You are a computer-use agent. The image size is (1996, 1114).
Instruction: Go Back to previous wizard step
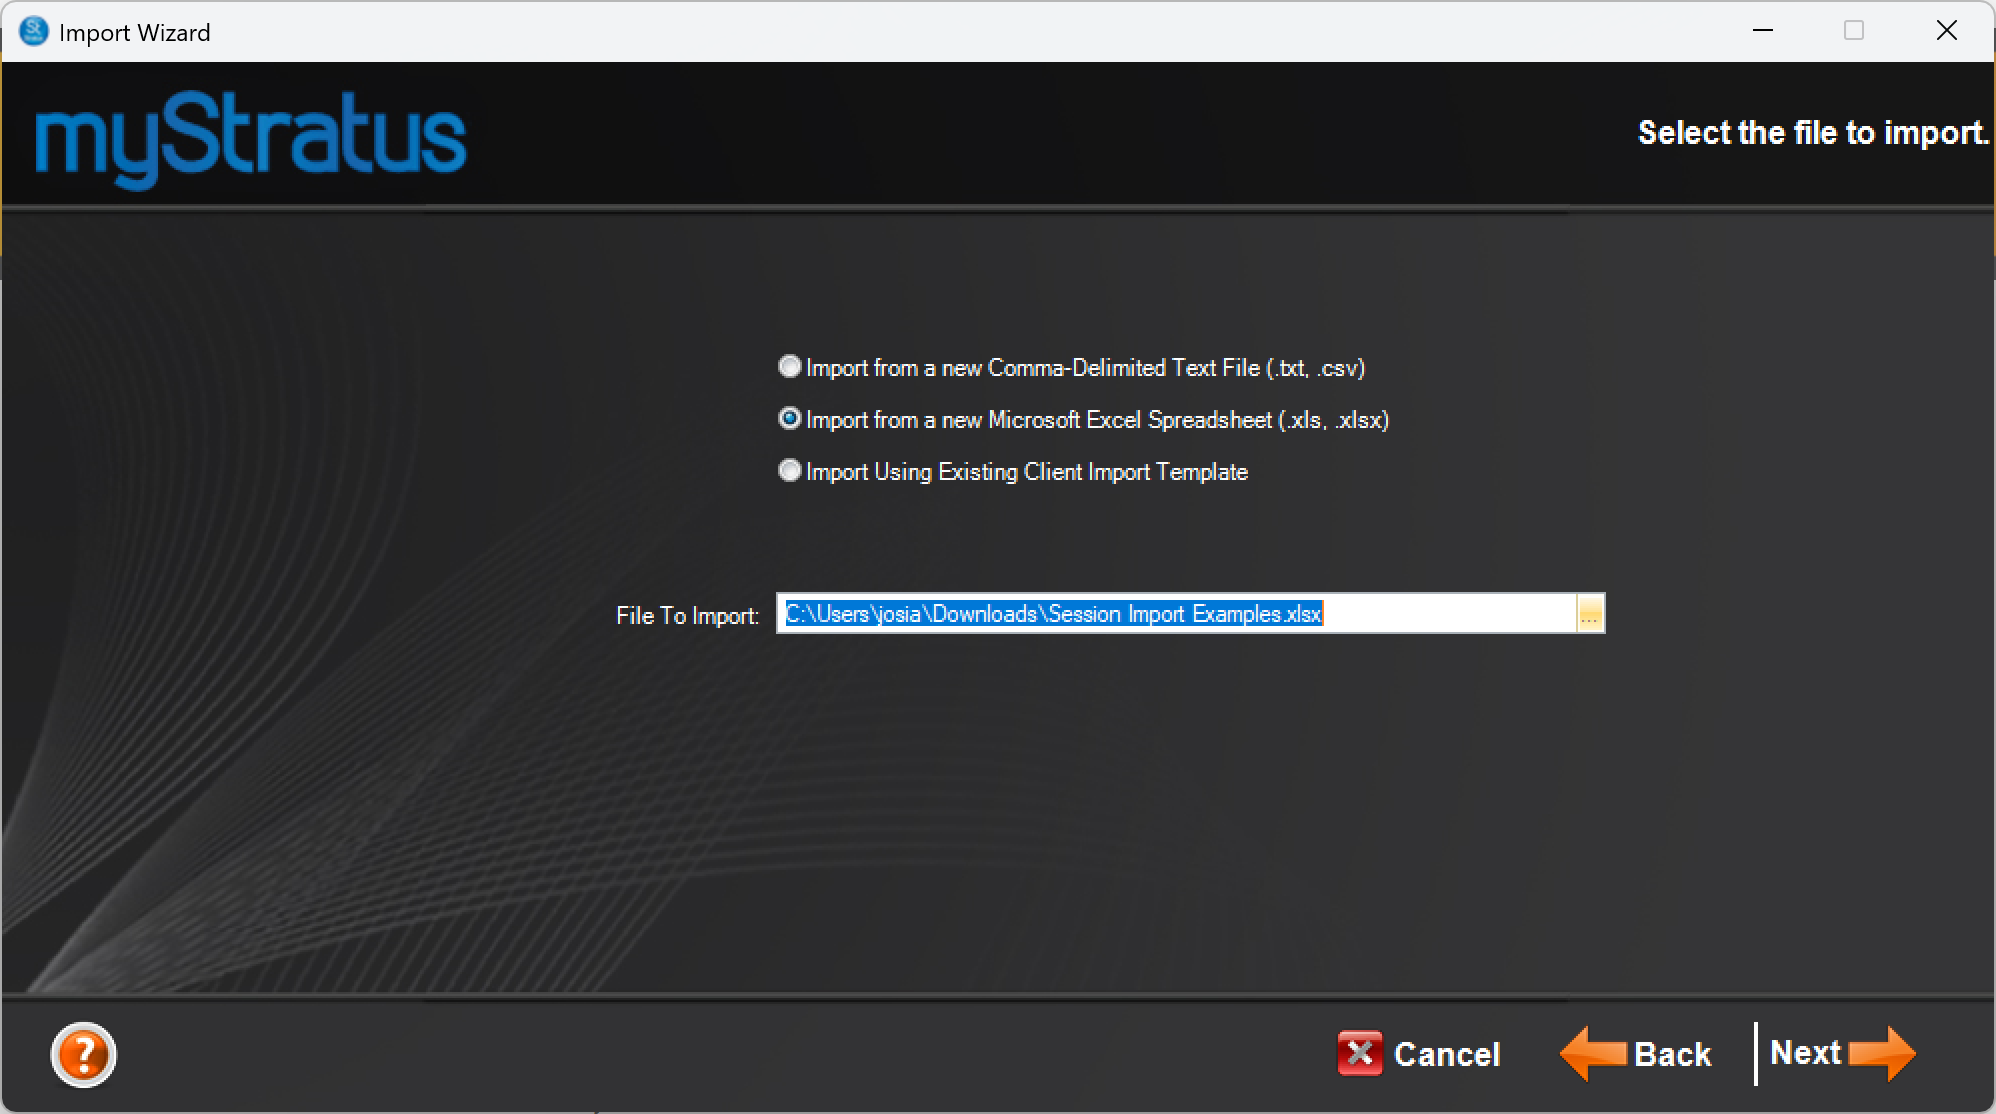(x=1636, y=1054)
